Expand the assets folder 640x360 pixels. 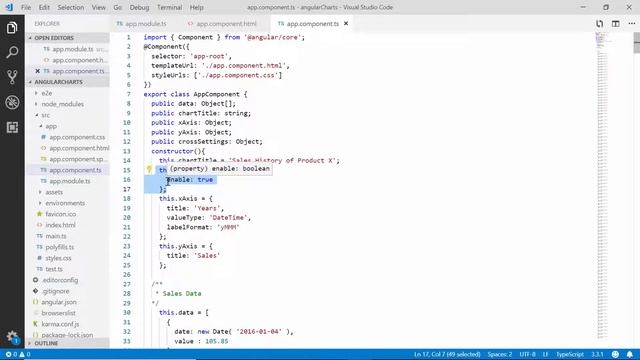coord(67,192)
